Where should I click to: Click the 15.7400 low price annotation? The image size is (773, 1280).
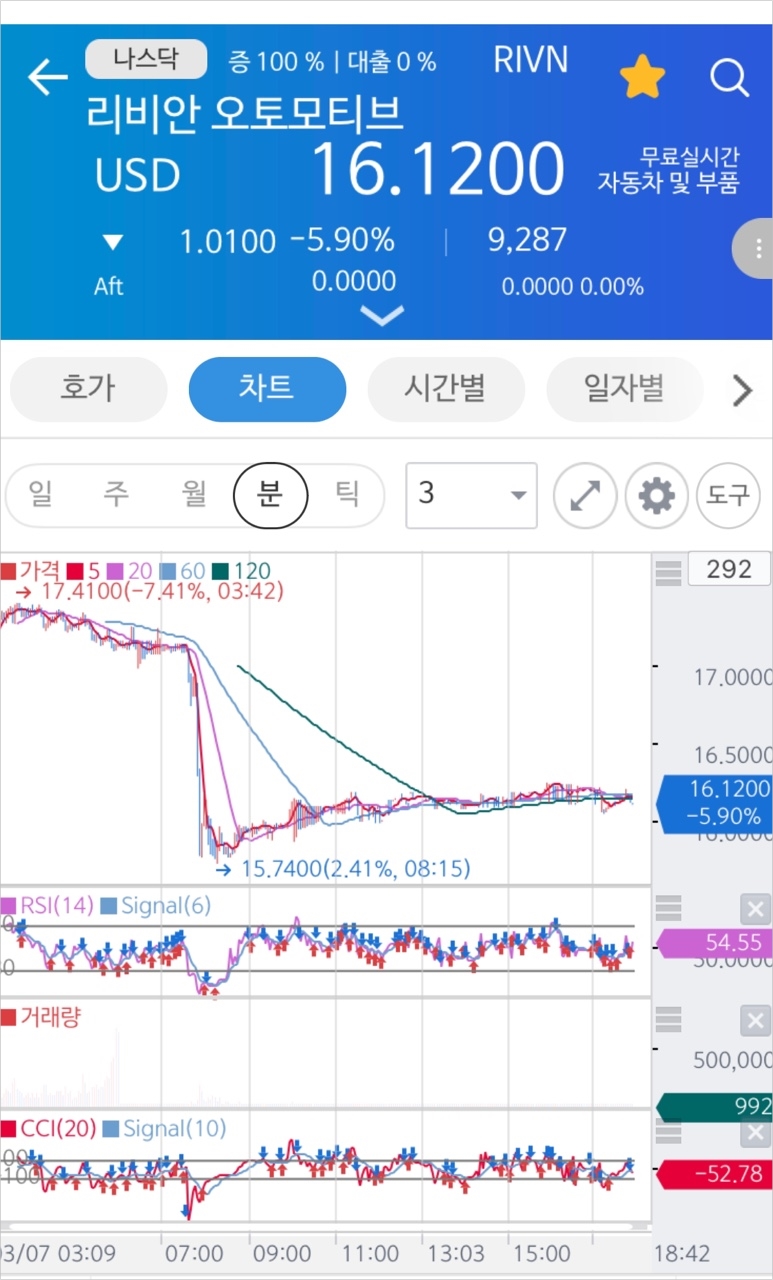[343, 869]
